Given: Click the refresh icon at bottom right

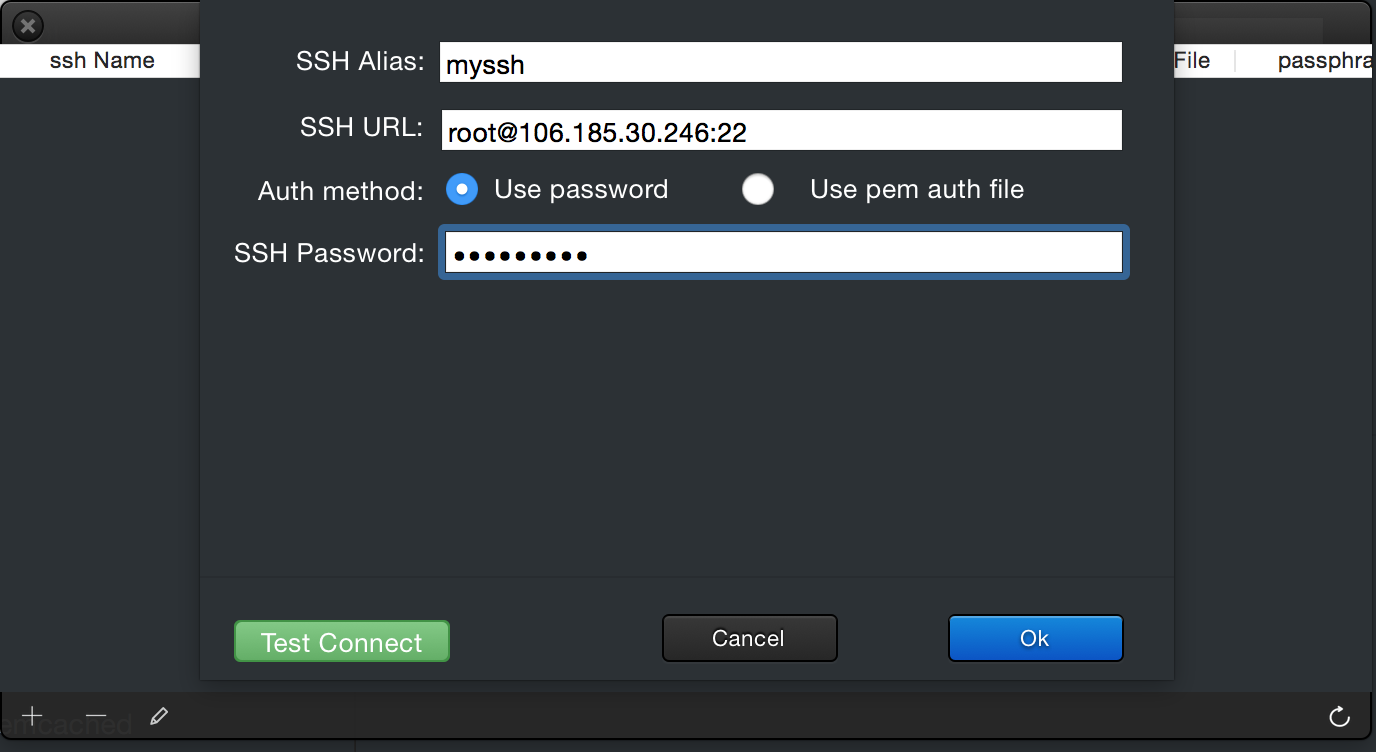Looking at the screenshot, I should click(1339, 716).
